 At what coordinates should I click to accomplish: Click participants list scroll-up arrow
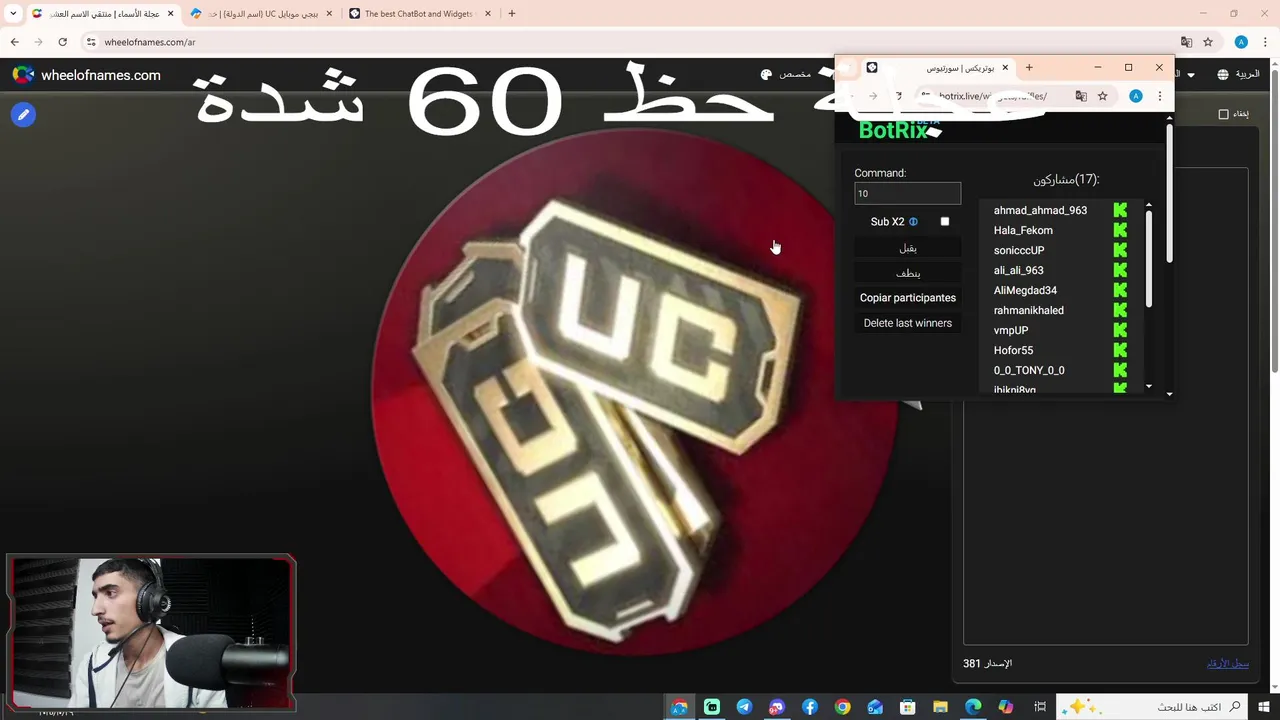[1149, 205]
